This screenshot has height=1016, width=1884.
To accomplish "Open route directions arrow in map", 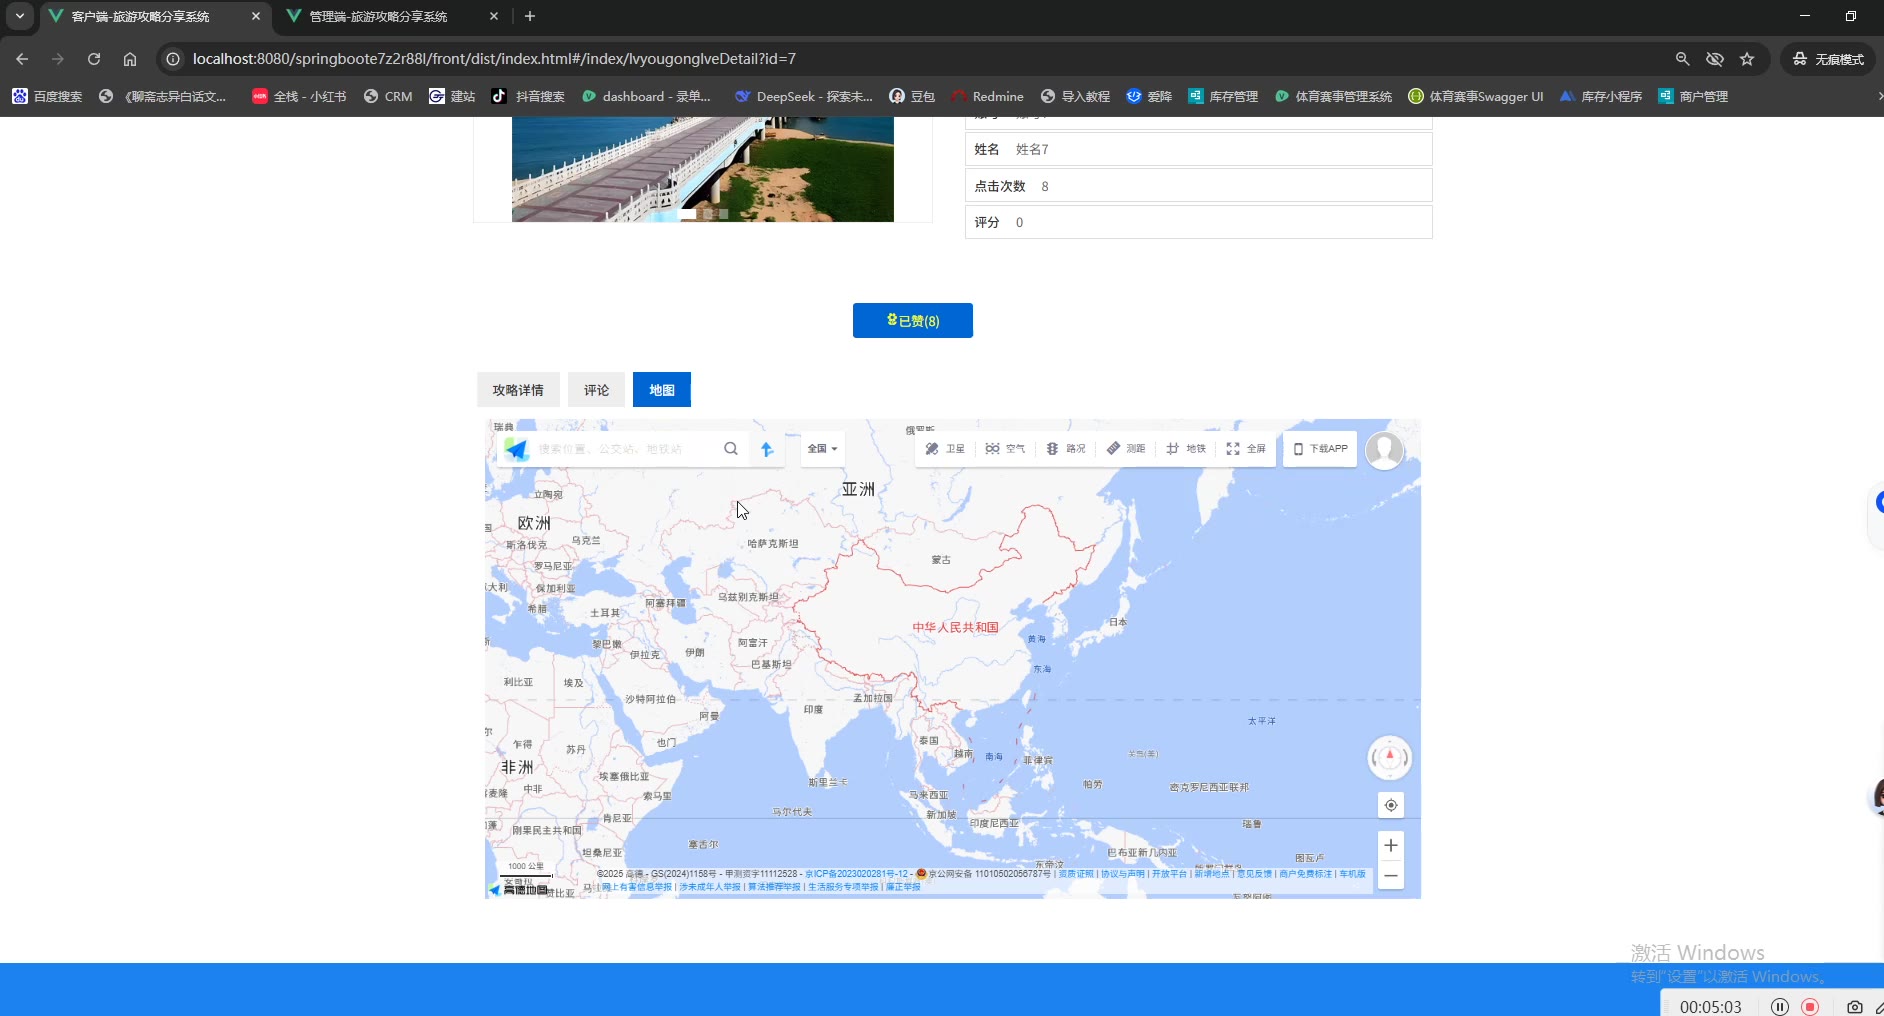I will tap(767, 449).
